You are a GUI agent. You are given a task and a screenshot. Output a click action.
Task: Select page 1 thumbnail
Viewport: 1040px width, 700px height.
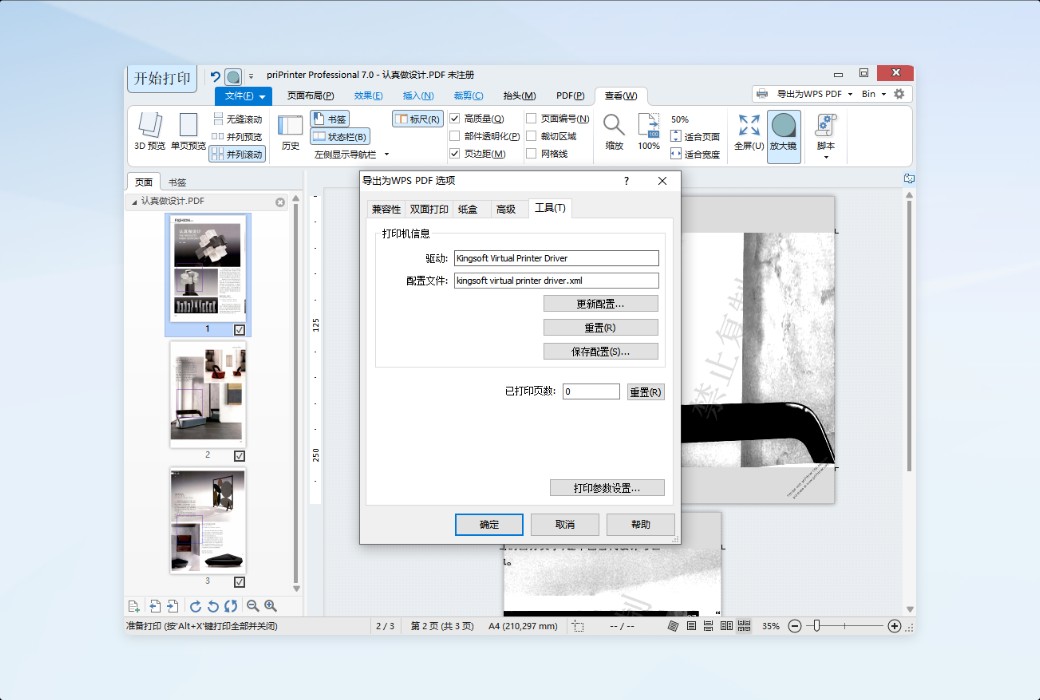pos(207,269)
